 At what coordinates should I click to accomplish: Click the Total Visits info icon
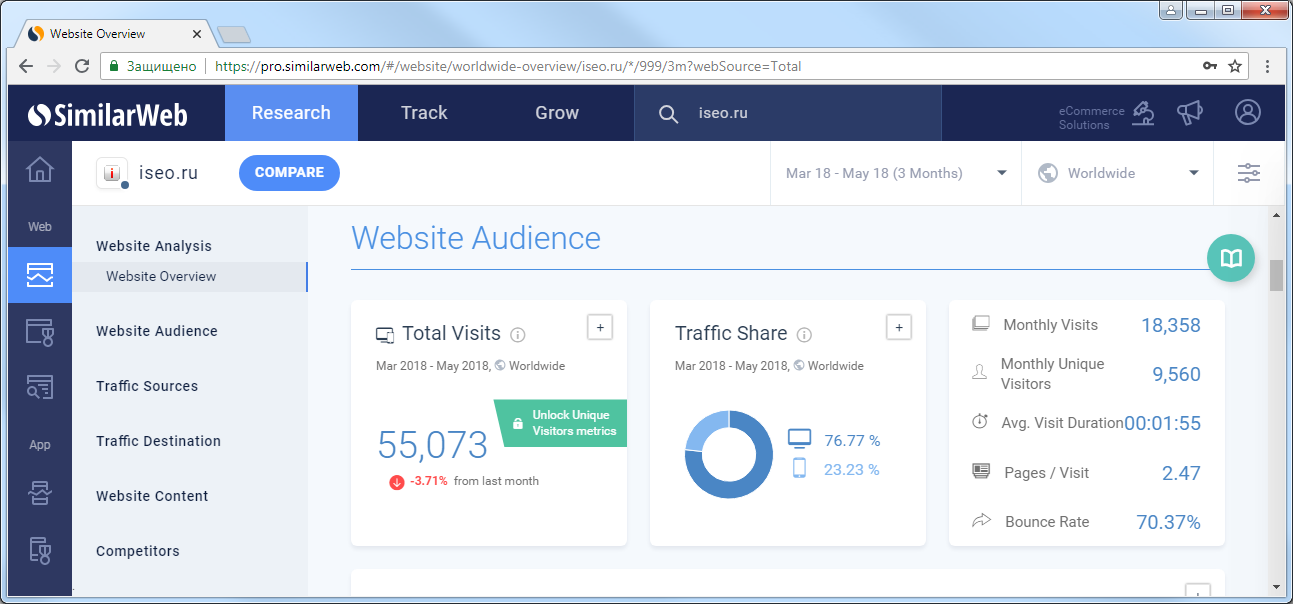point(518,335)
